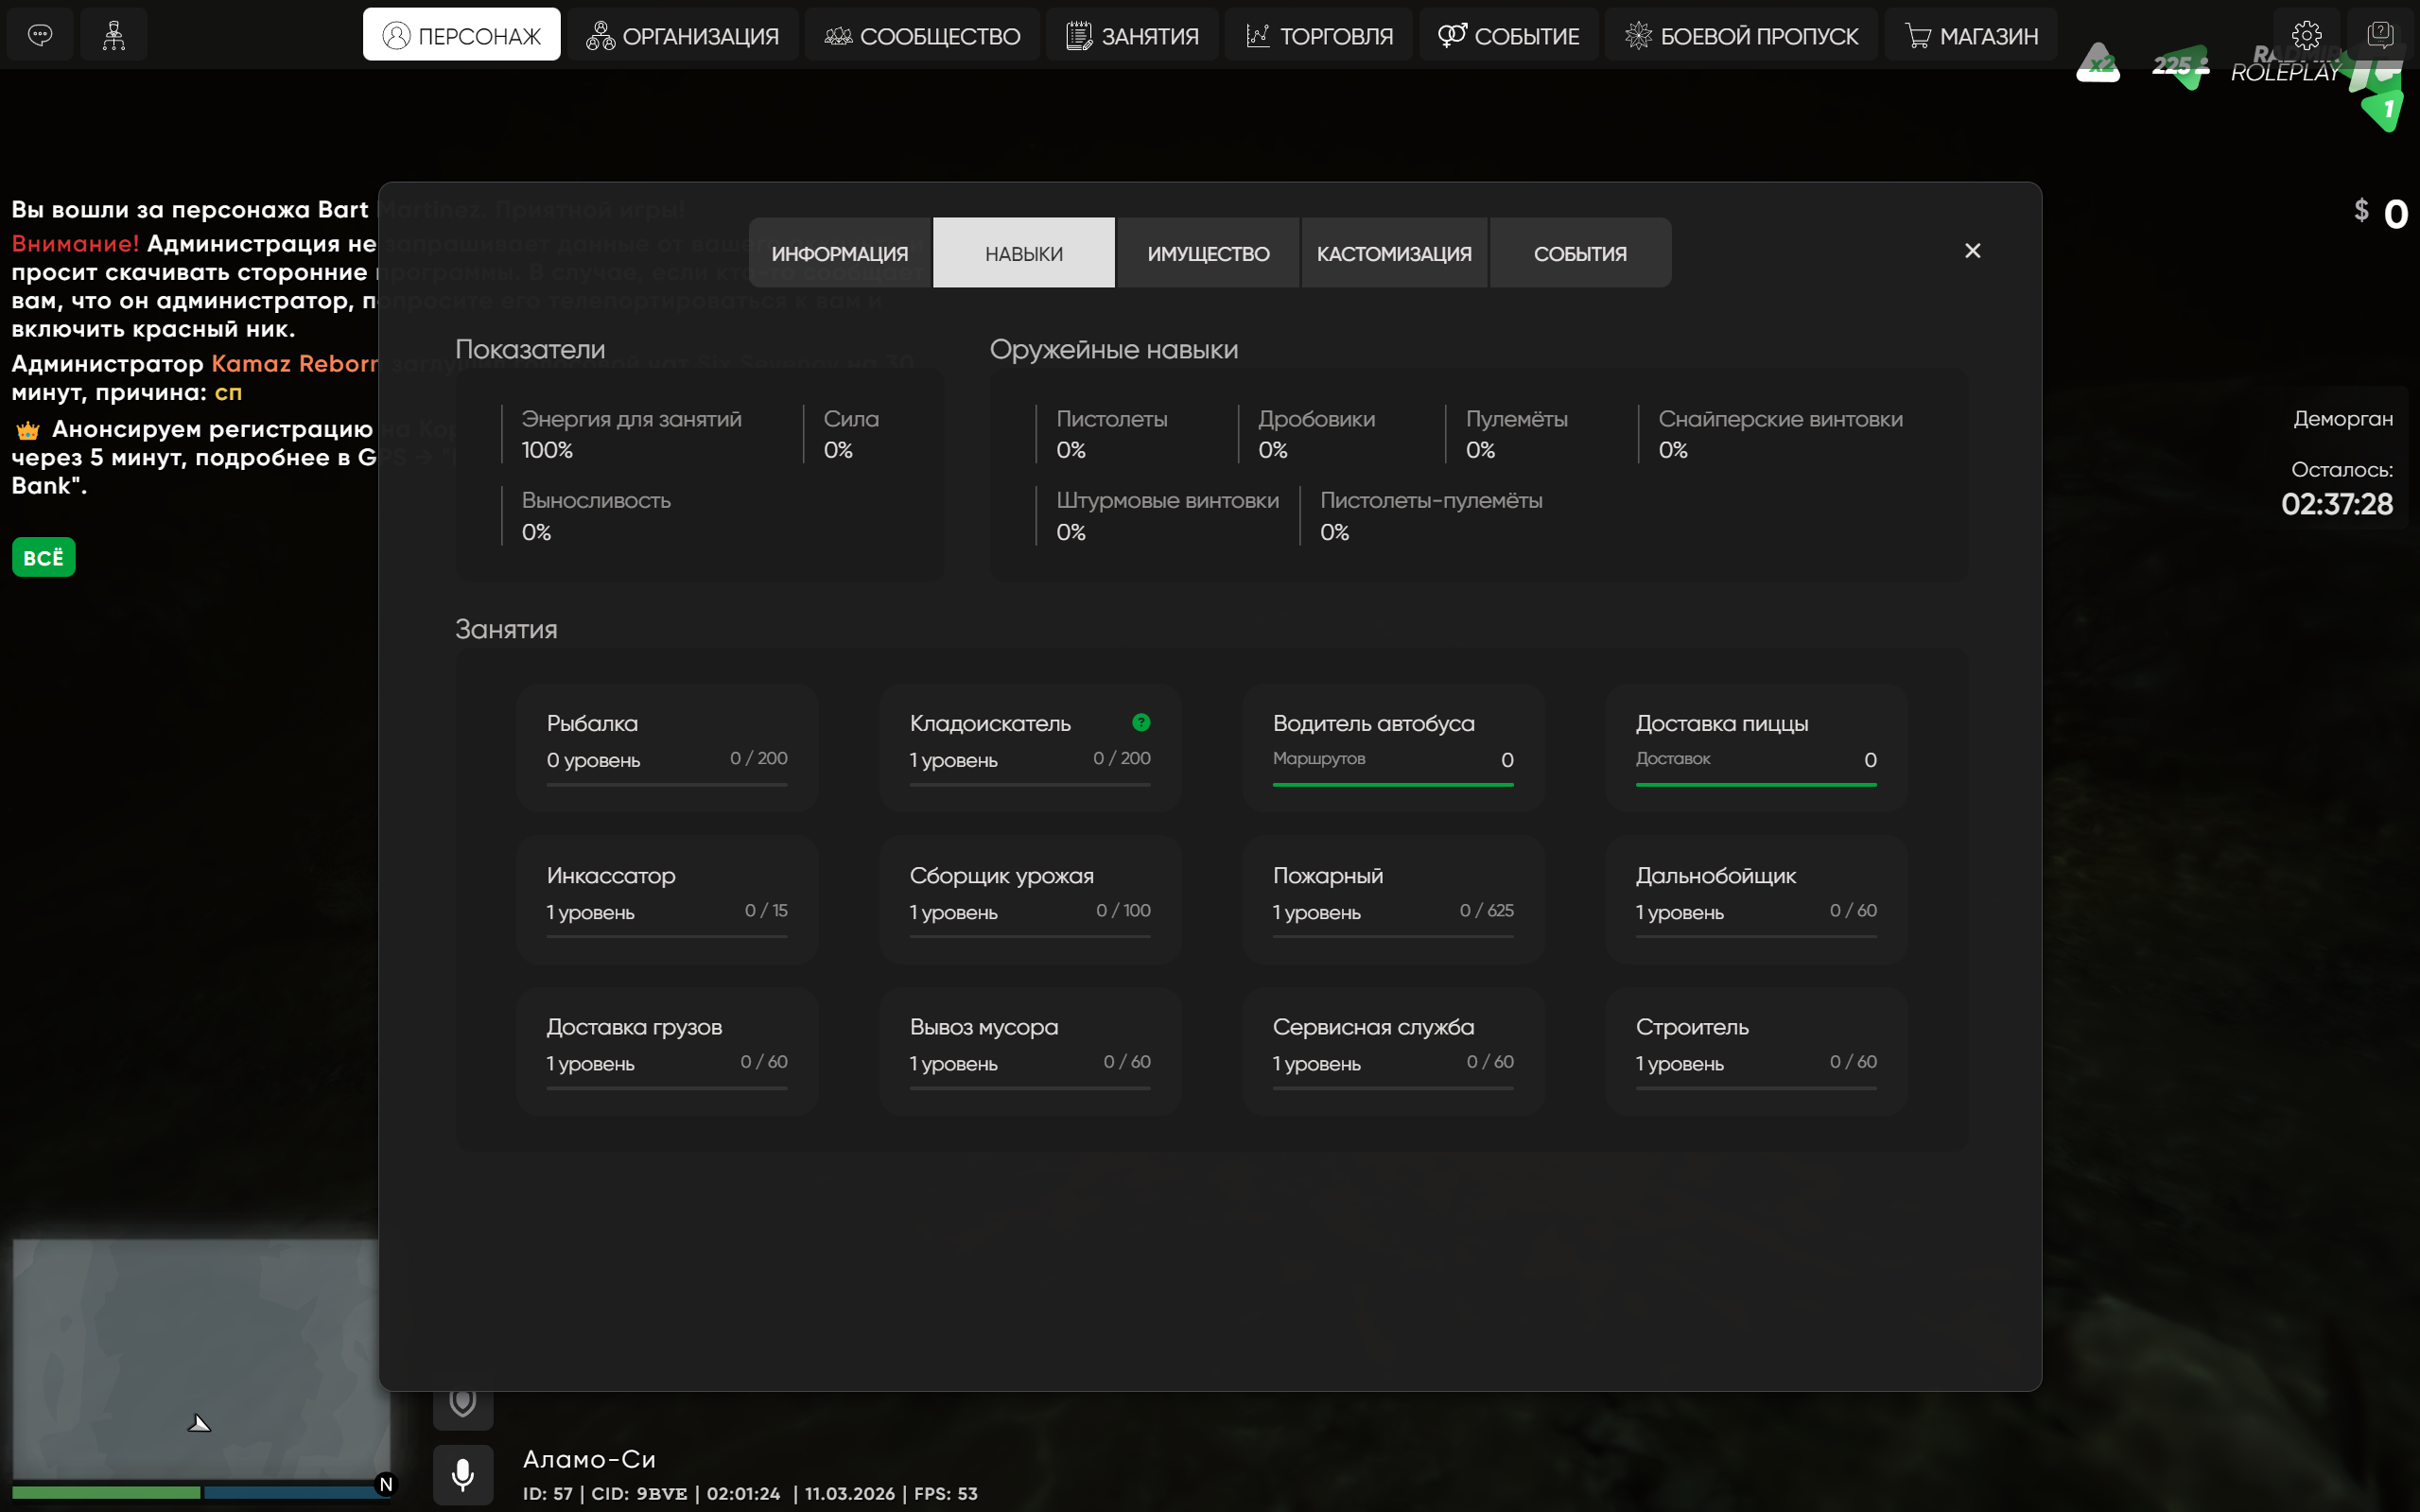Toggle the microphone icon button

point(463,1474)
